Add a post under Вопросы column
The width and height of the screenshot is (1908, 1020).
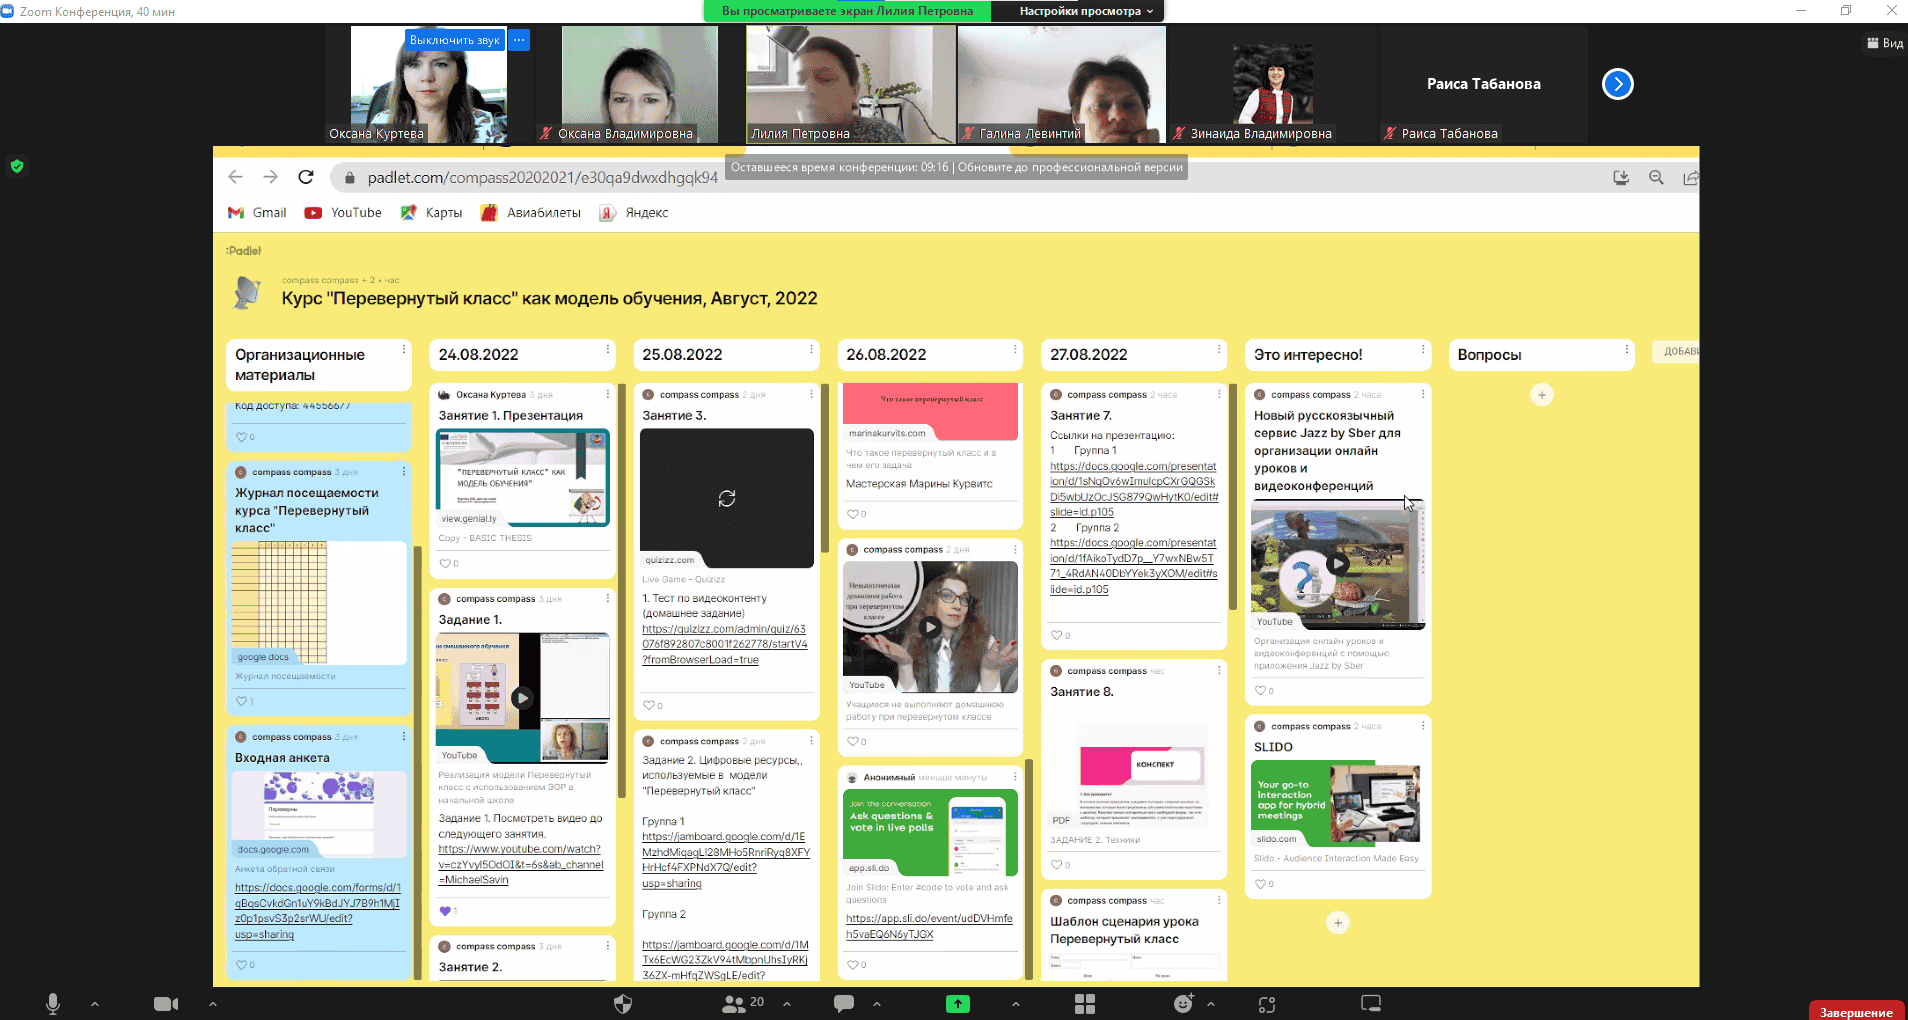click(1541, 395)
